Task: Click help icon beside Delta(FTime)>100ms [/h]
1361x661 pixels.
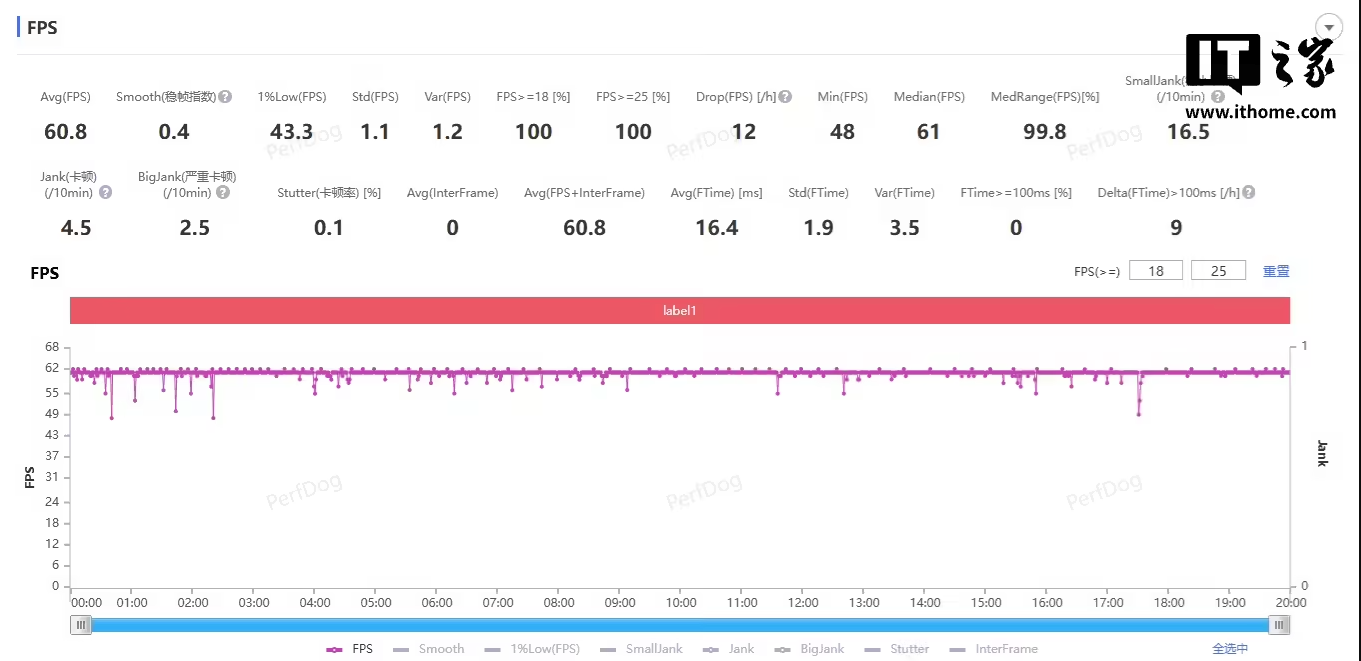Action: click(x=1248, y=192)
